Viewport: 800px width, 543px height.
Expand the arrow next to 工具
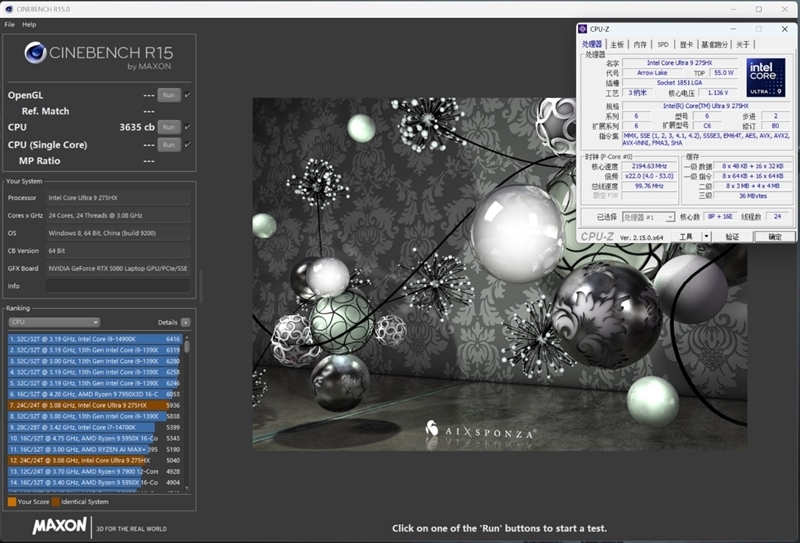[x=707, y=236]
